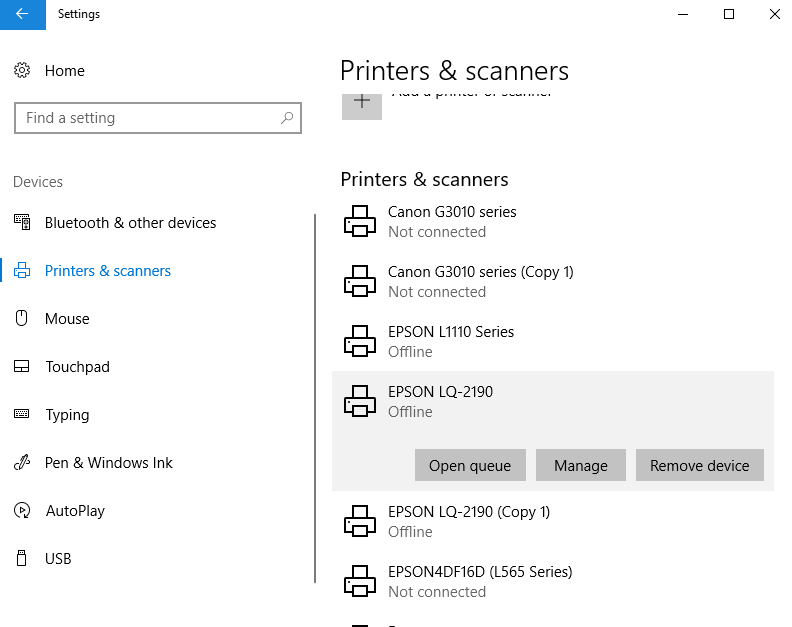Click the sidebar vertical scrollbar
792x627 pixels.
[315, 398]
